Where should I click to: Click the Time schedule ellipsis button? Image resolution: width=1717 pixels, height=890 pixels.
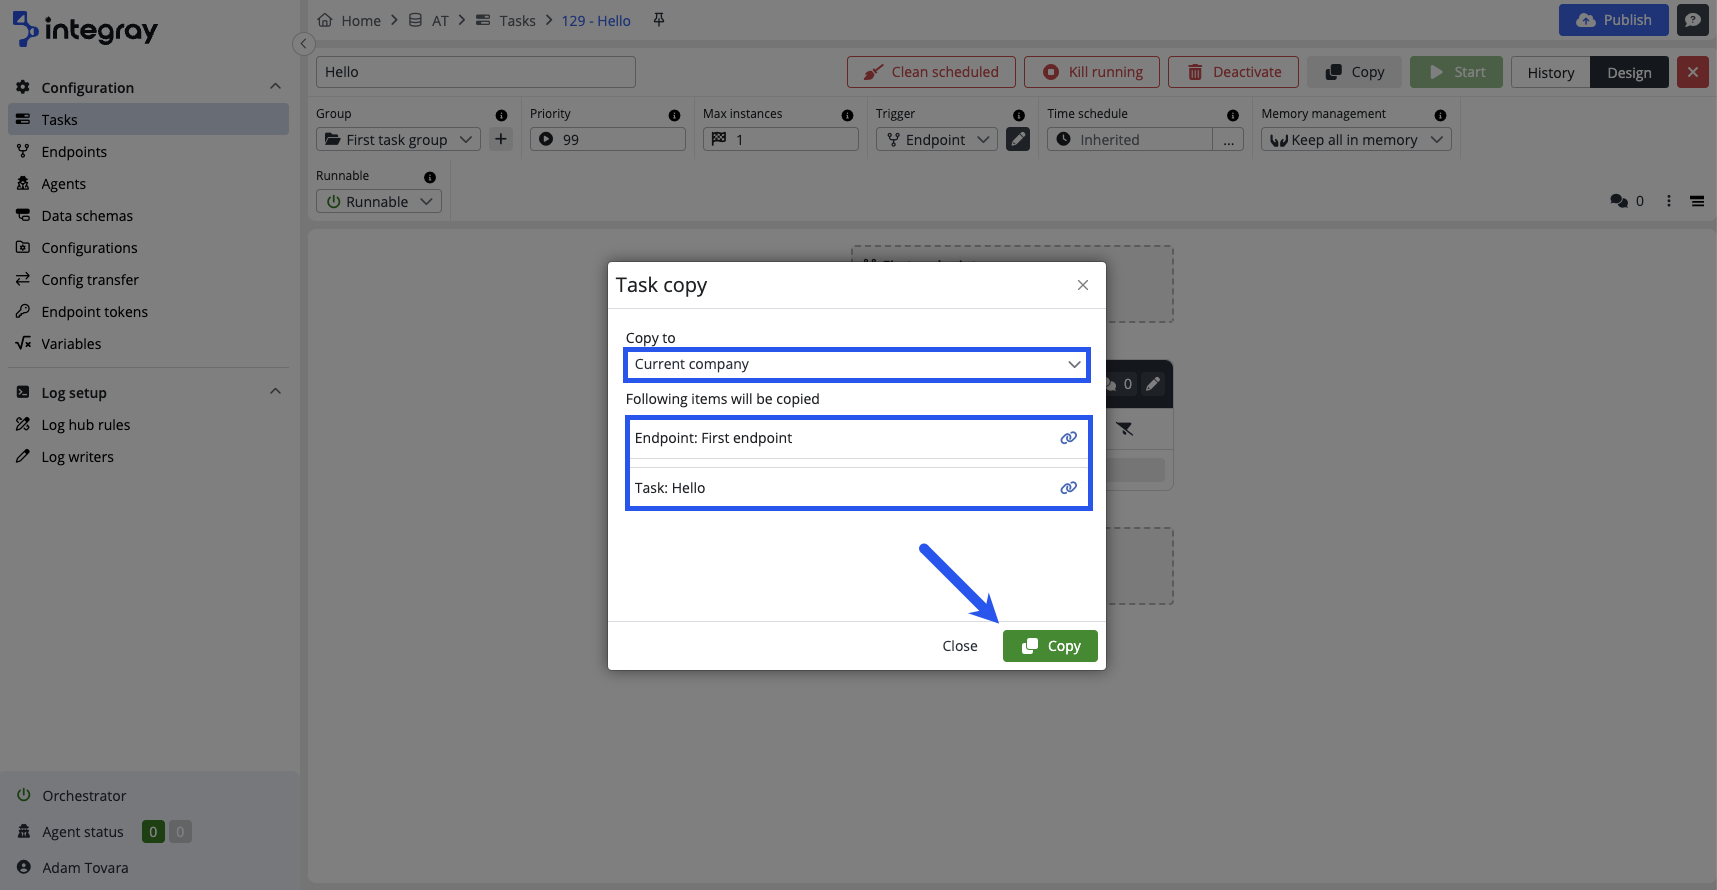(x=1228, y=140)
